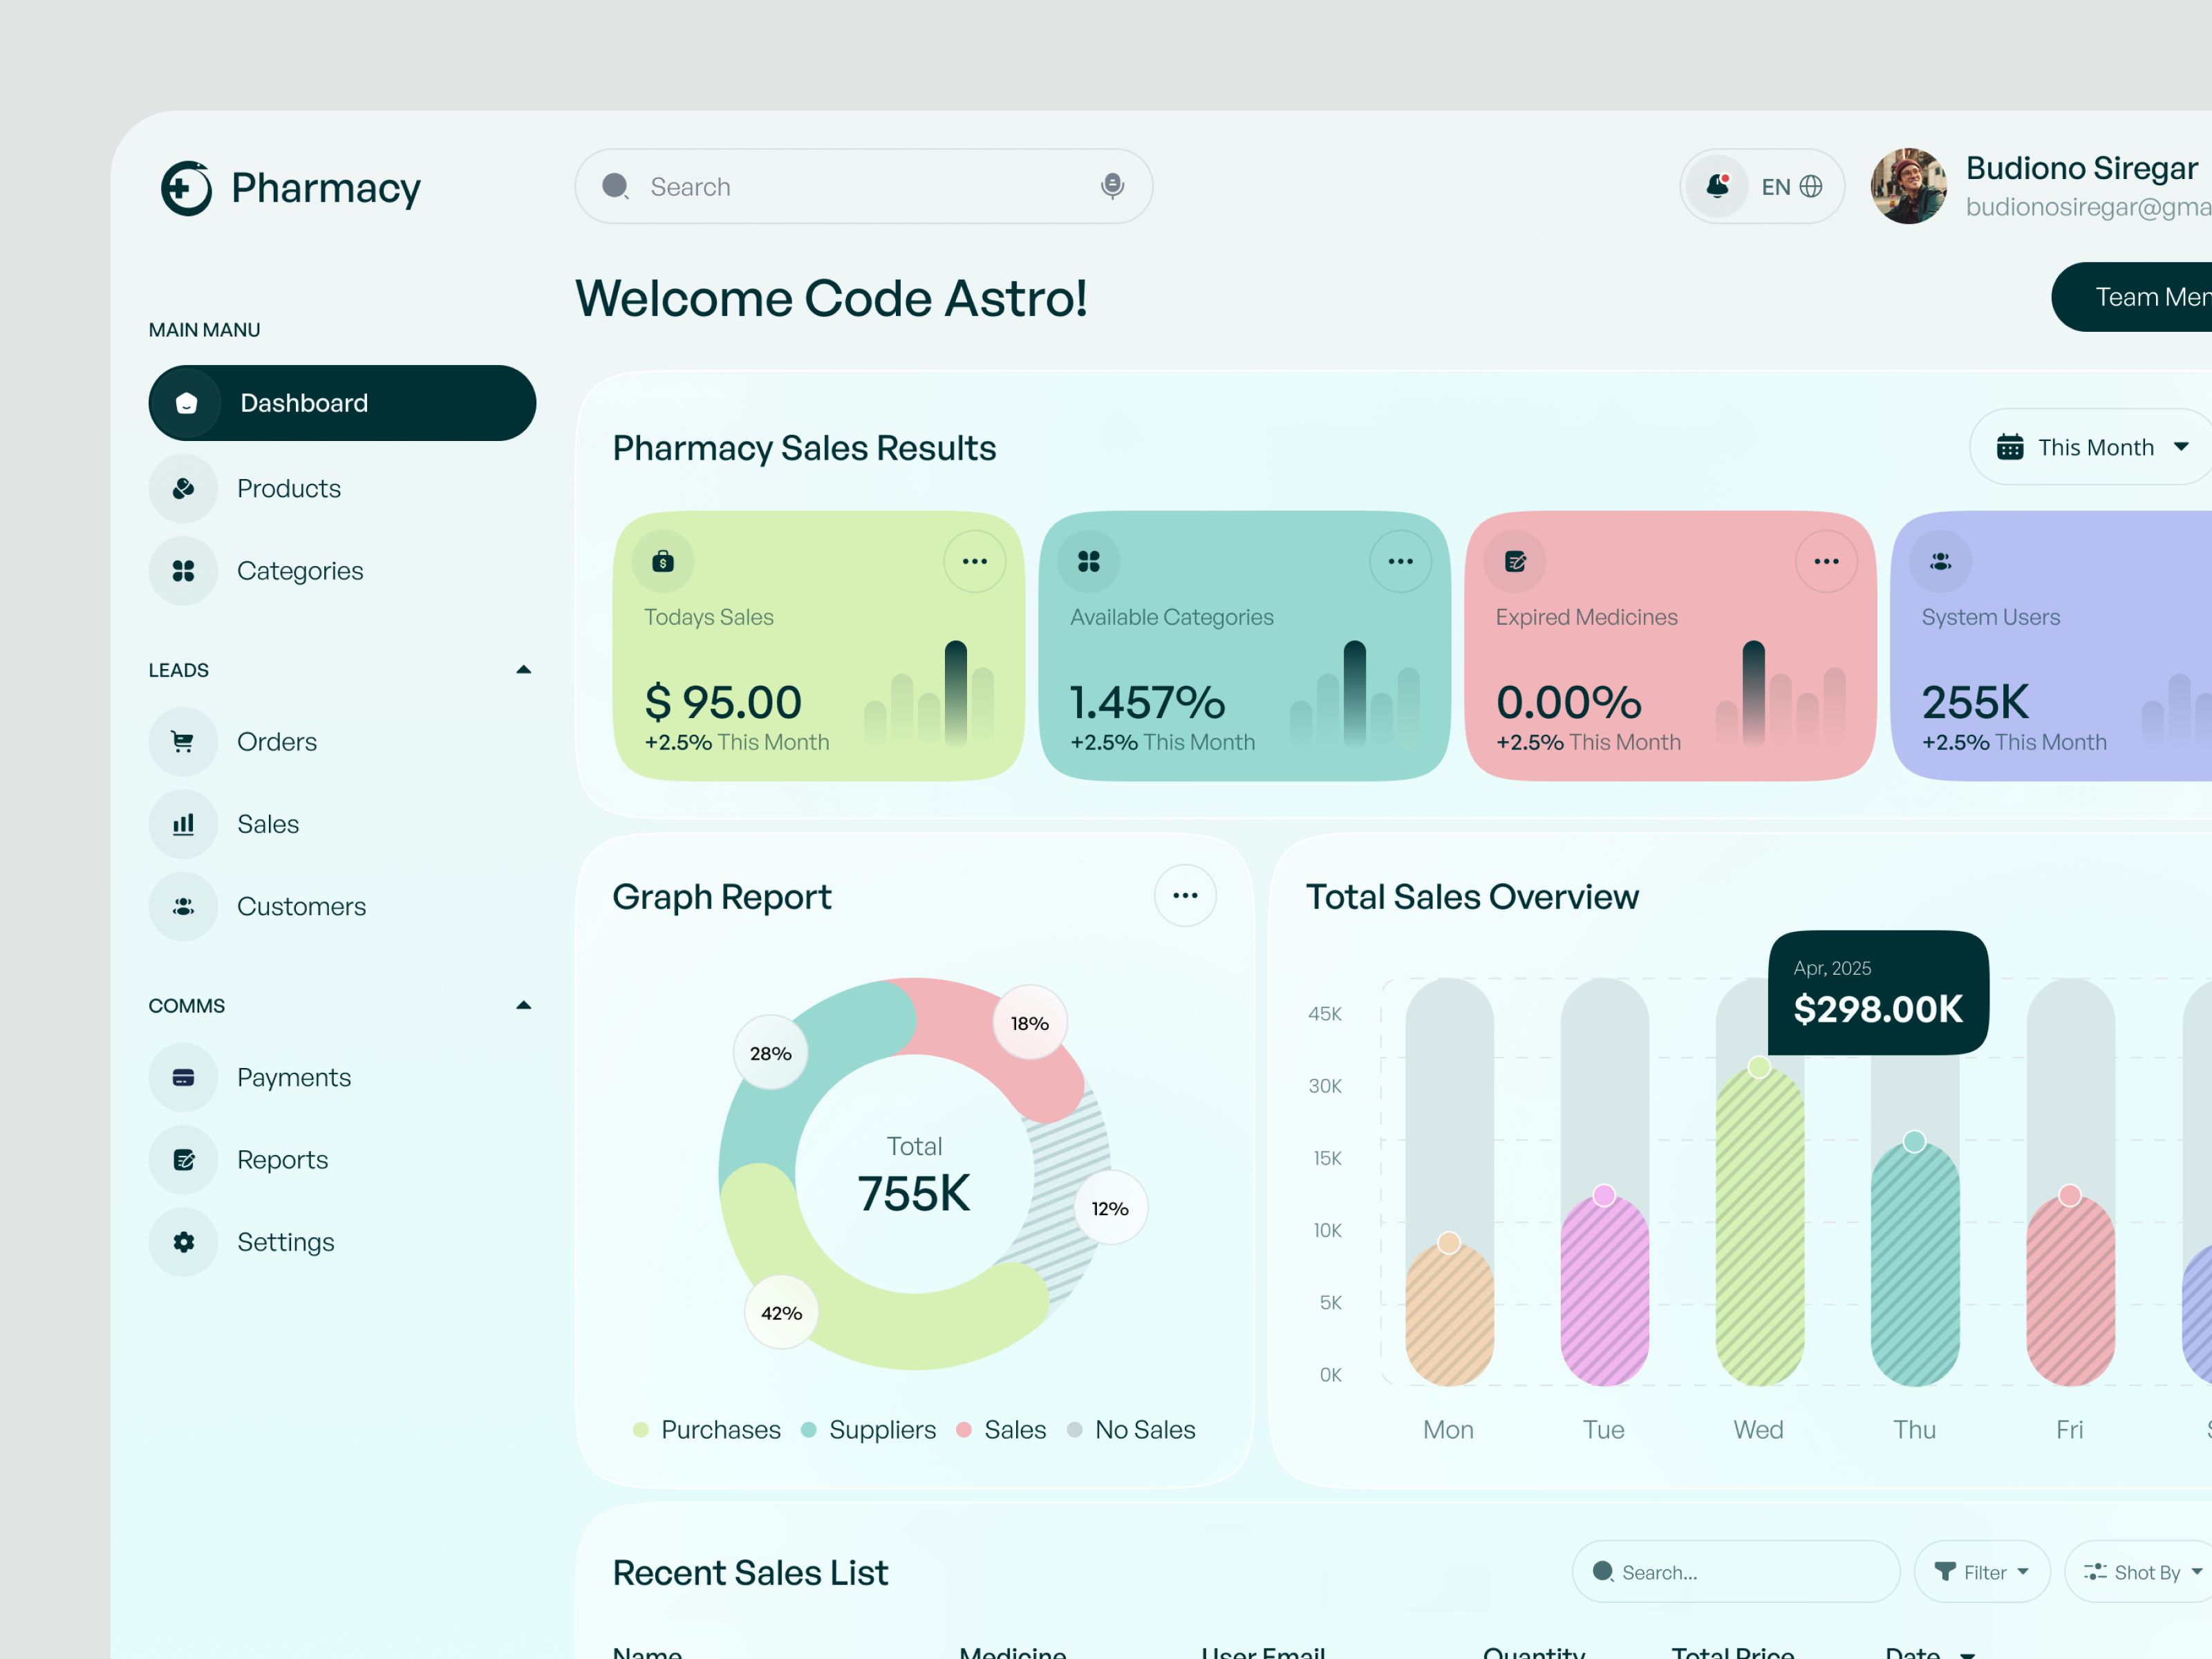This screenshot has width=2212, height=1659.
Task: Select the Sales bar-chart icon
Action: coord(183,824)
